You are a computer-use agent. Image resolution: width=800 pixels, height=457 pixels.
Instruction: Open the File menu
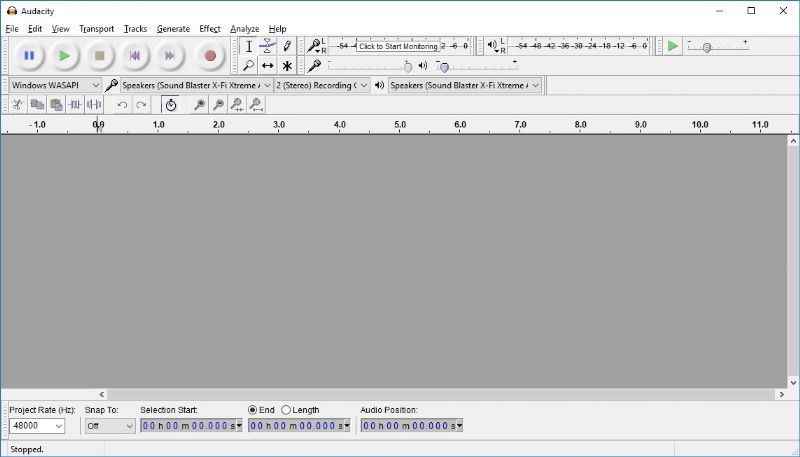coord(12,29)
